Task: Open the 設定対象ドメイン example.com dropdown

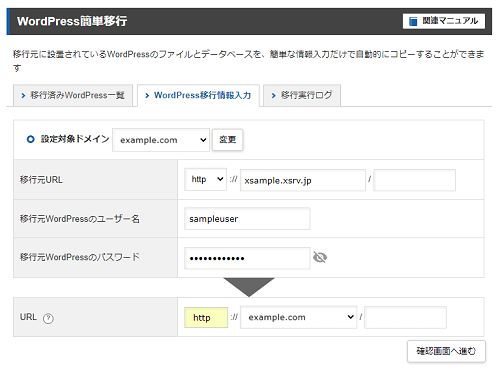Action: click(161, 140)
